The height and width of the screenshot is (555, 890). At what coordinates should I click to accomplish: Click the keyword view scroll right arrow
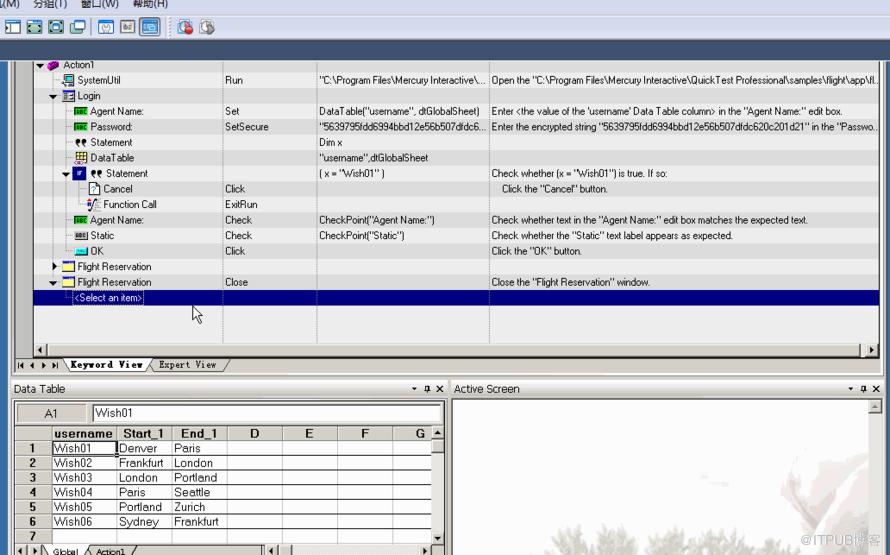click(872, 350)
